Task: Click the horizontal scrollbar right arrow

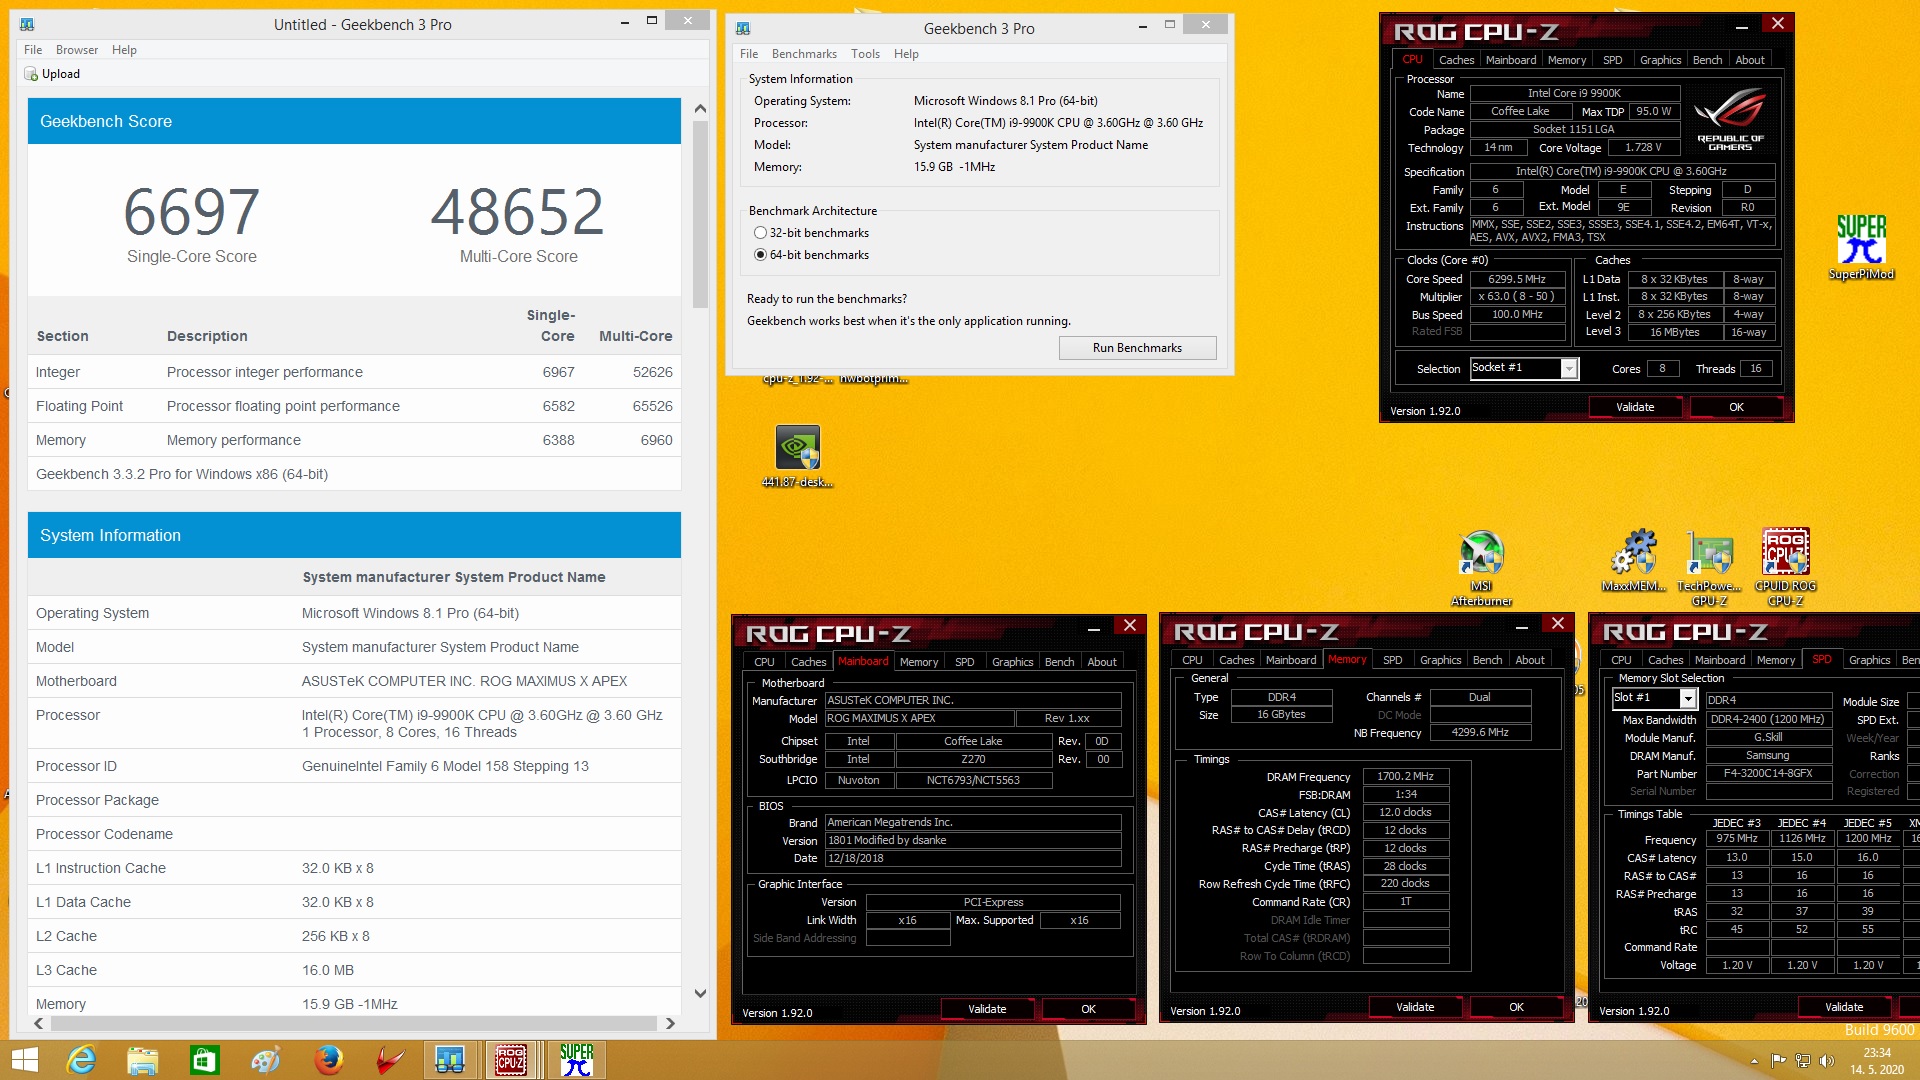Action: pos(670,1023)
